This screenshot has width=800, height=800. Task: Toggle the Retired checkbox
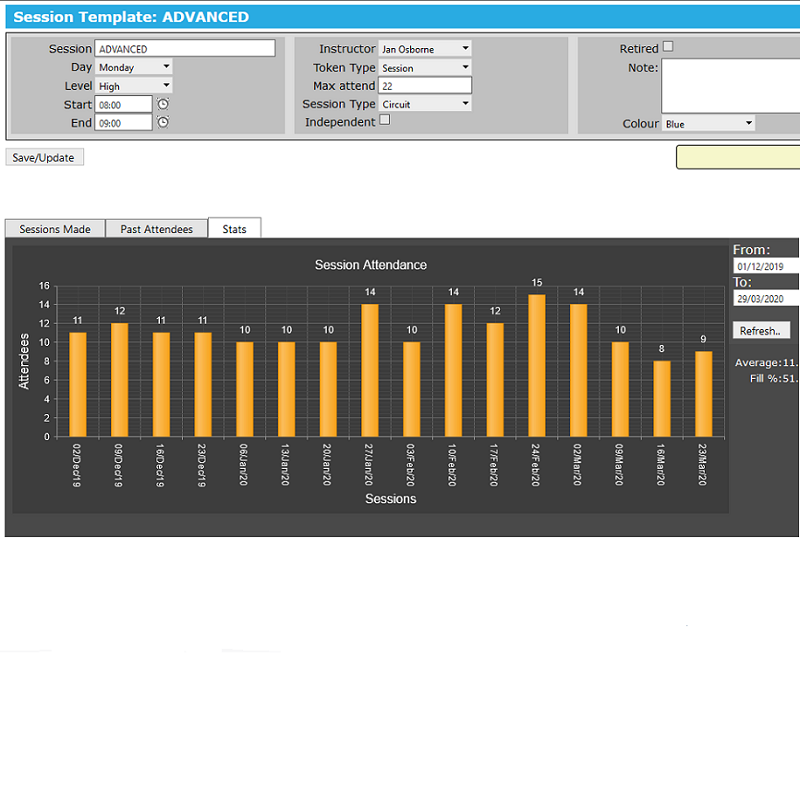(668, 47)
